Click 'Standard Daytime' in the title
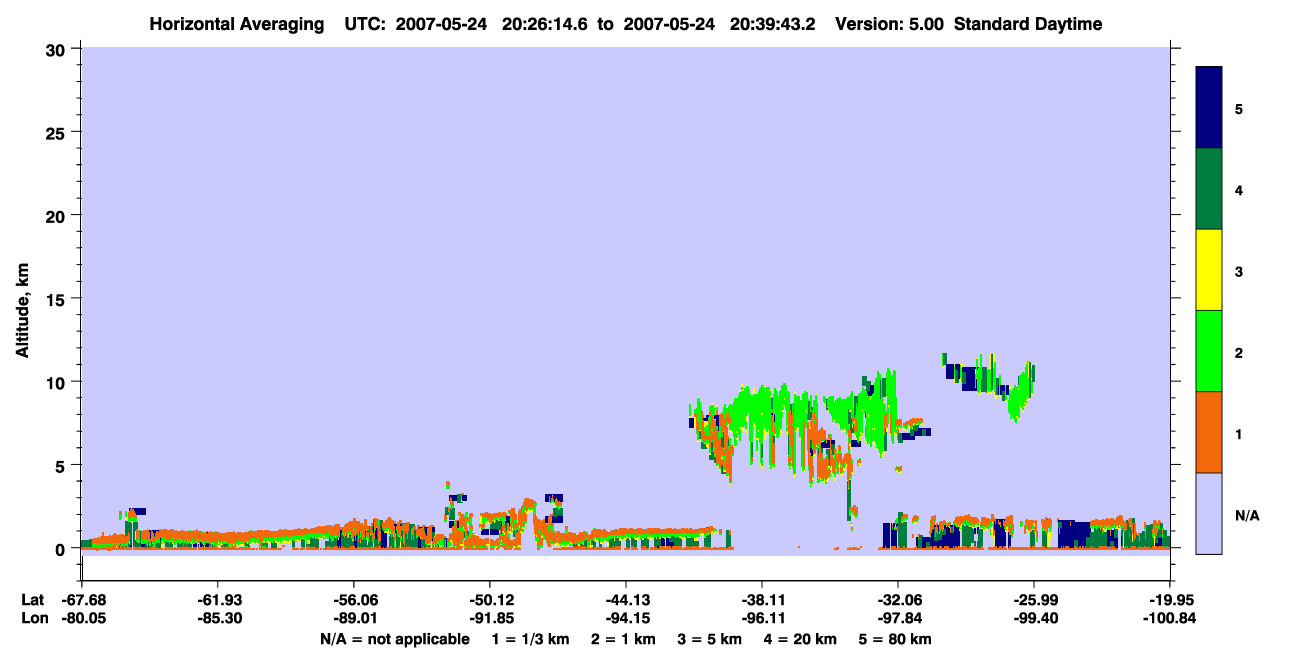1300x667 pixels. [x=1028, y=24]
